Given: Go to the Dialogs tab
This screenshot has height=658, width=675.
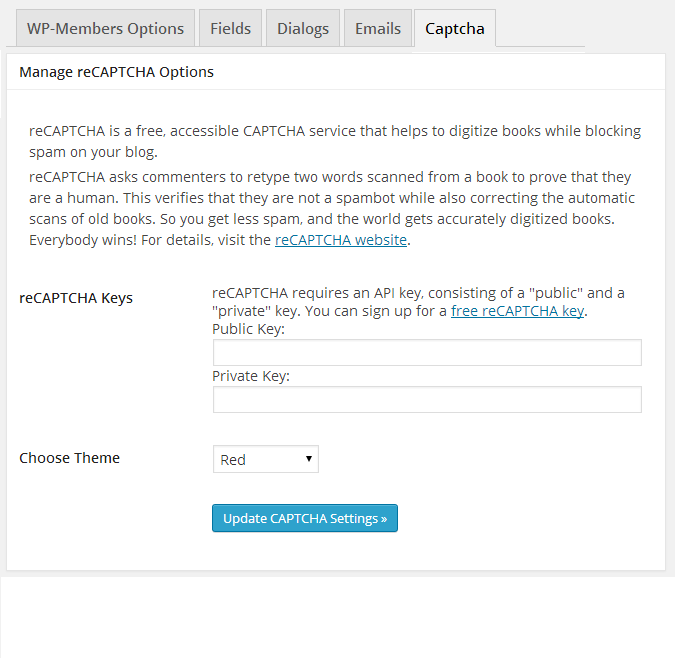Looking at the screenshot, I should [302, 28].
